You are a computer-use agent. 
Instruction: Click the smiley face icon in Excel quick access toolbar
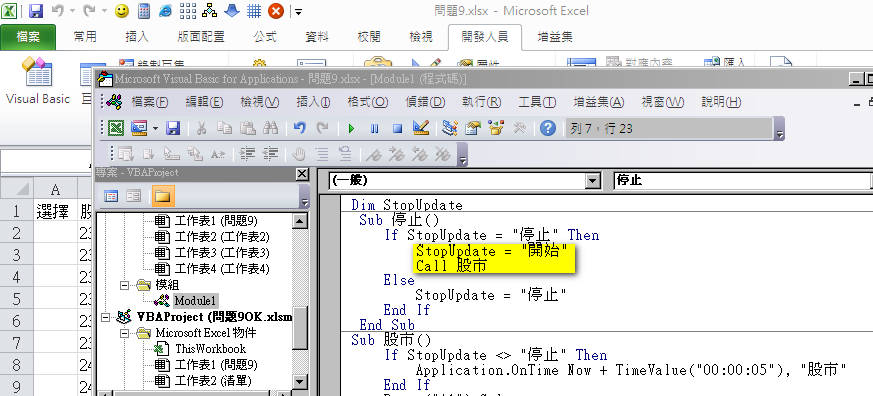click(122, 11)
